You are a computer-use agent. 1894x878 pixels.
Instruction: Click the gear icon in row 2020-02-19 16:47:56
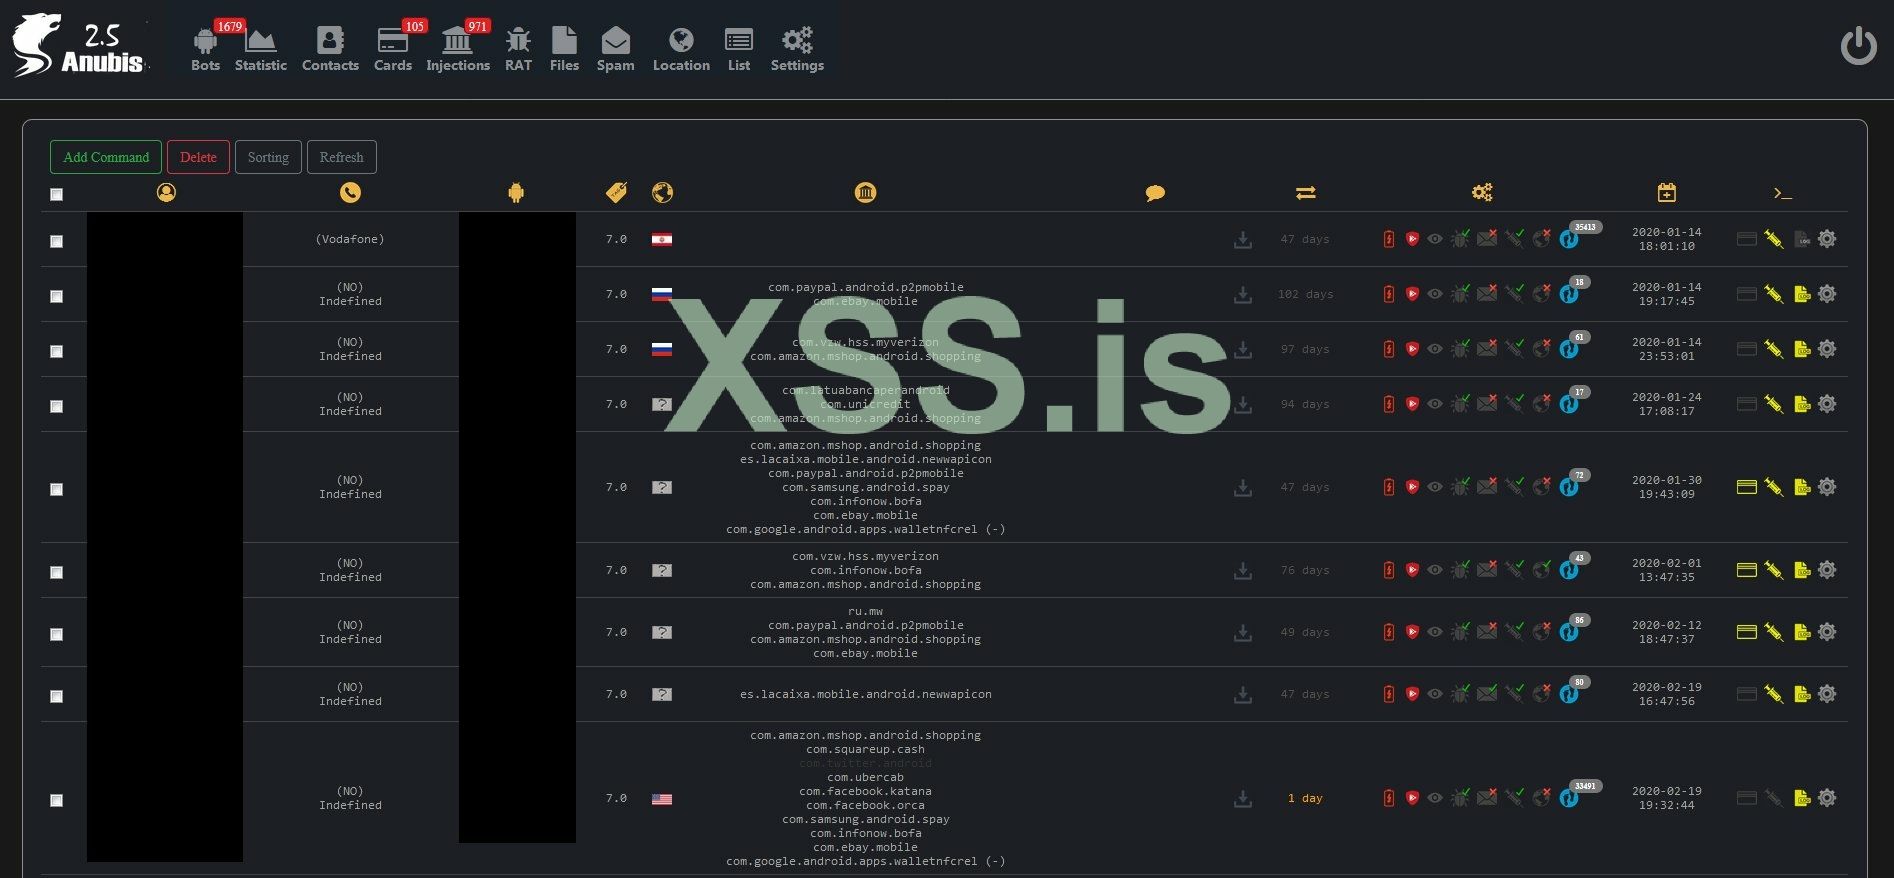click(x=1827, y=694)
